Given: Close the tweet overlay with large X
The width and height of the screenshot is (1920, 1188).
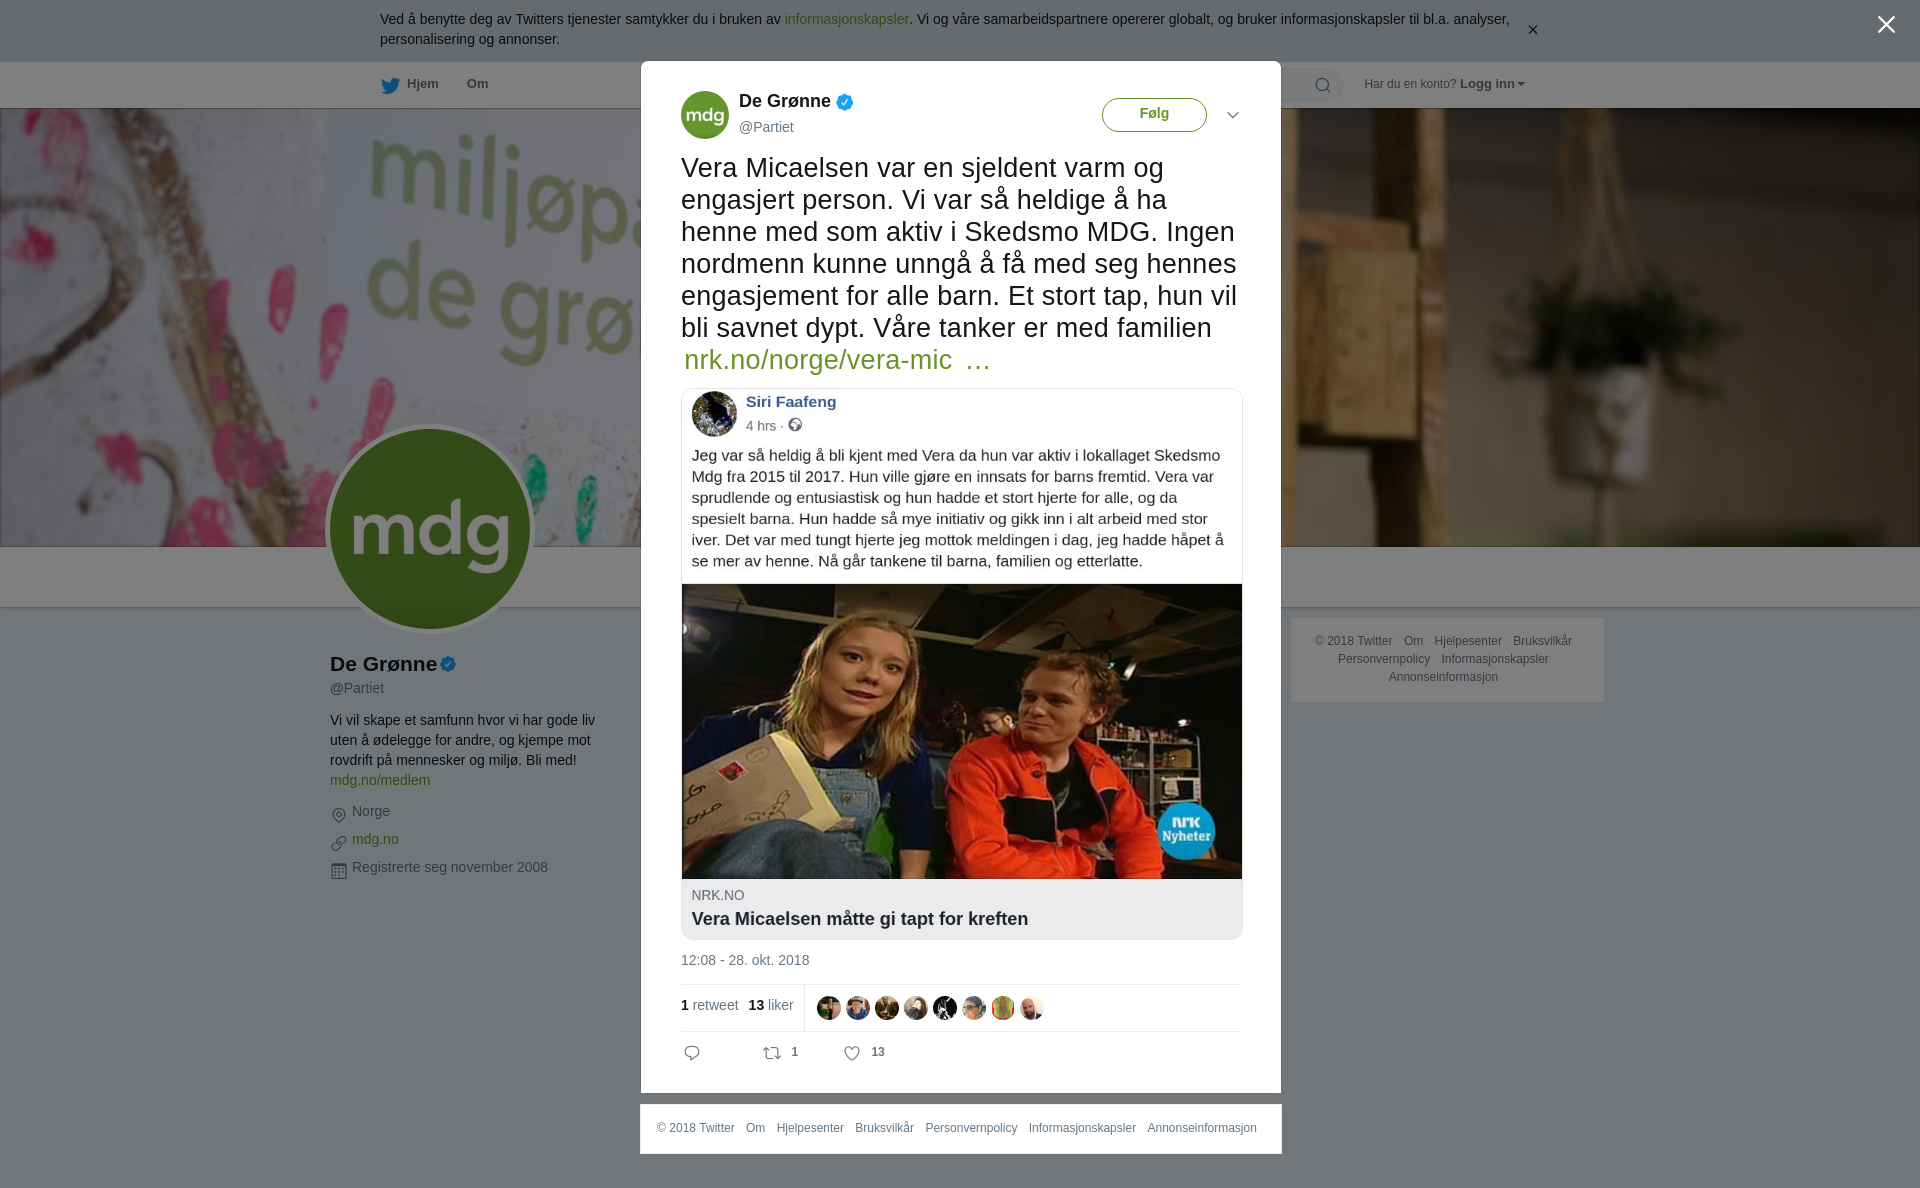Looking at the screenshot, I should click(x=1886, y=25).
